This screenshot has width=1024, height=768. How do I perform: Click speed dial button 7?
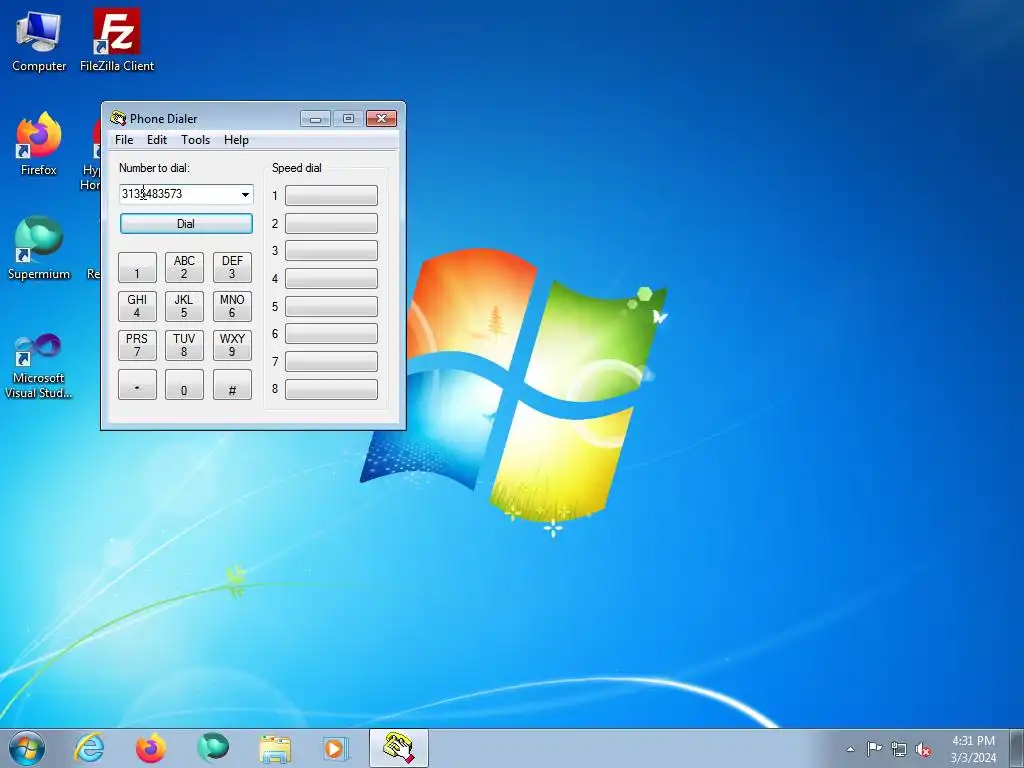[331, 361]
